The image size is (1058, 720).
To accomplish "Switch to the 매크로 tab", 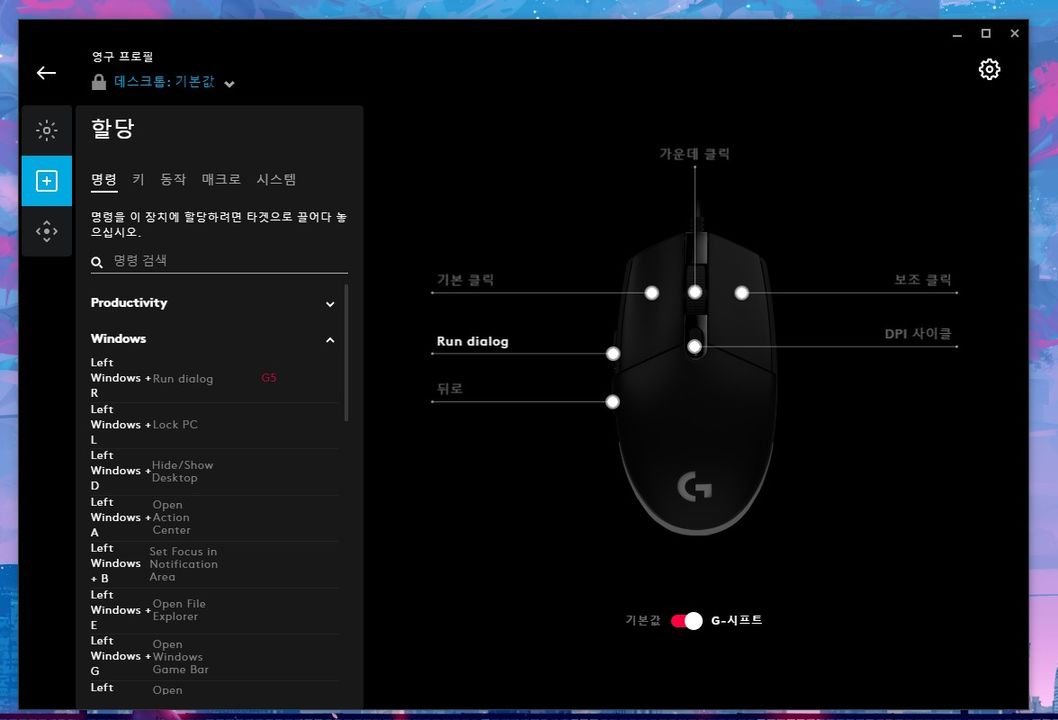I will click(x=221, y=179).
